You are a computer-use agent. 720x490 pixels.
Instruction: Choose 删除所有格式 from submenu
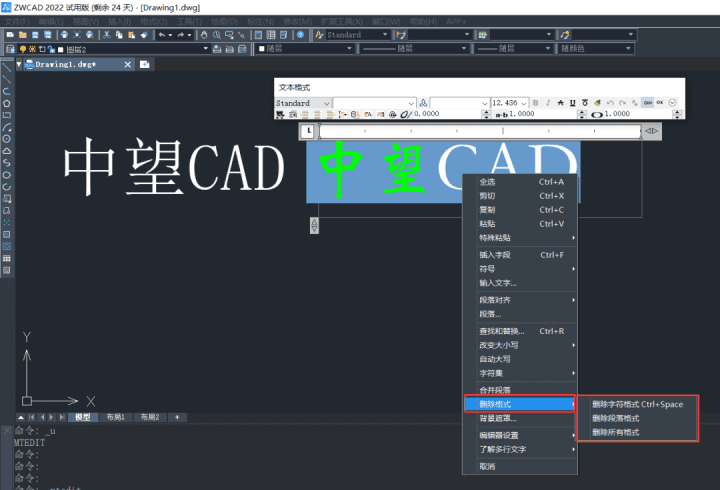637,432
